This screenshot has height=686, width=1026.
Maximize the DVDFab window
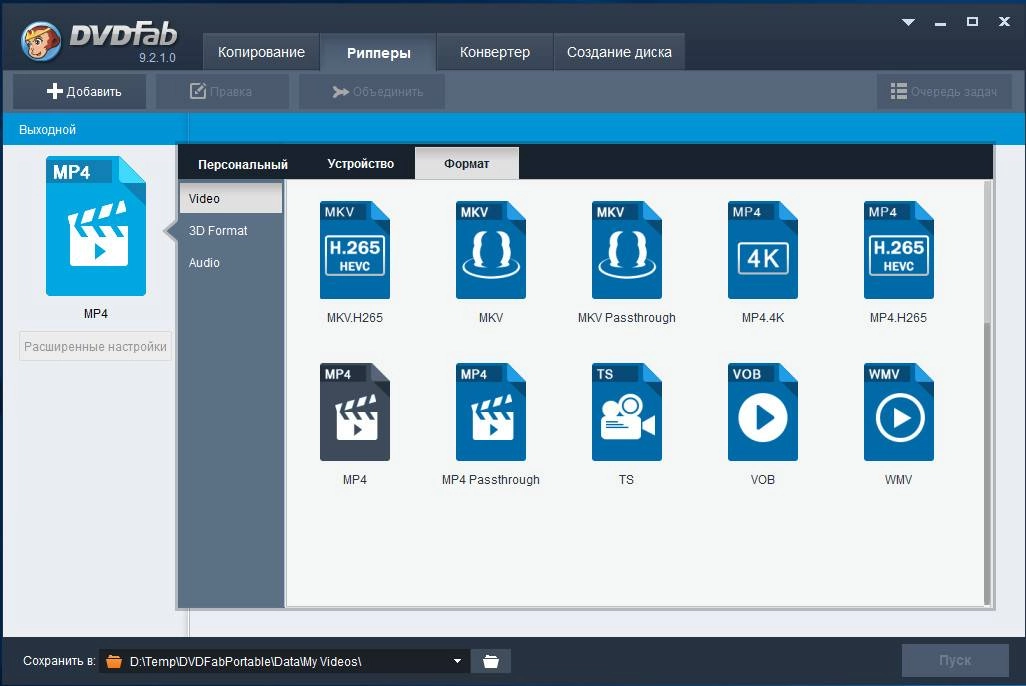point(972,22)
